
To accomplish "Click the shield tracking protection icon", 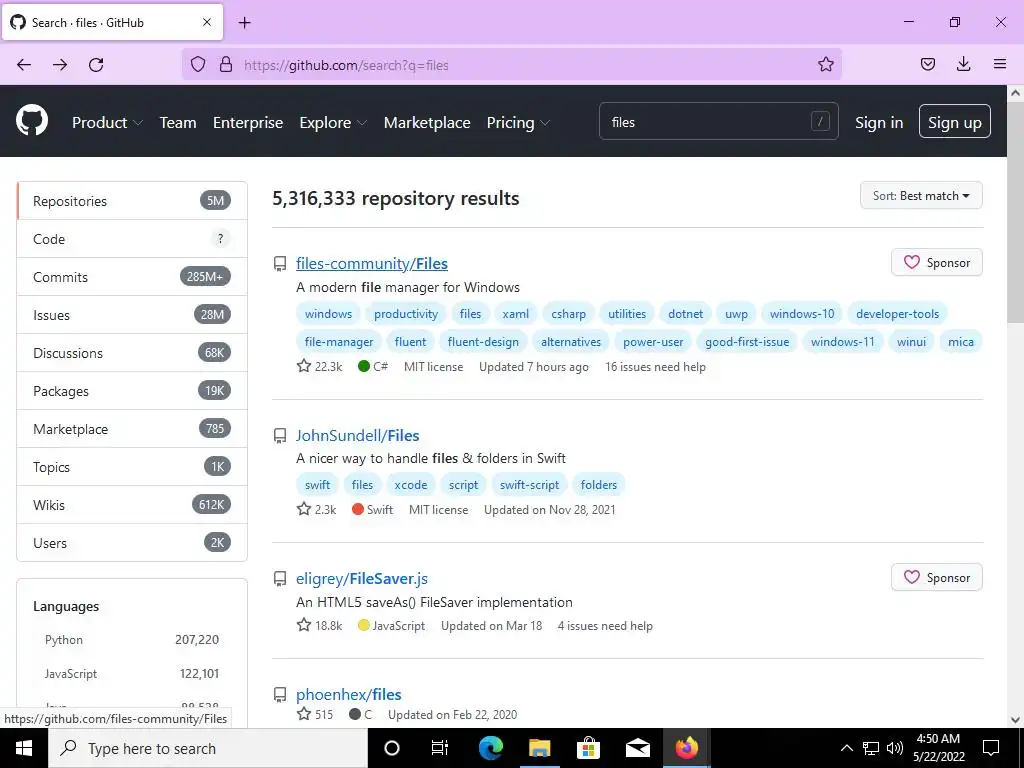I will coord(198,64).
